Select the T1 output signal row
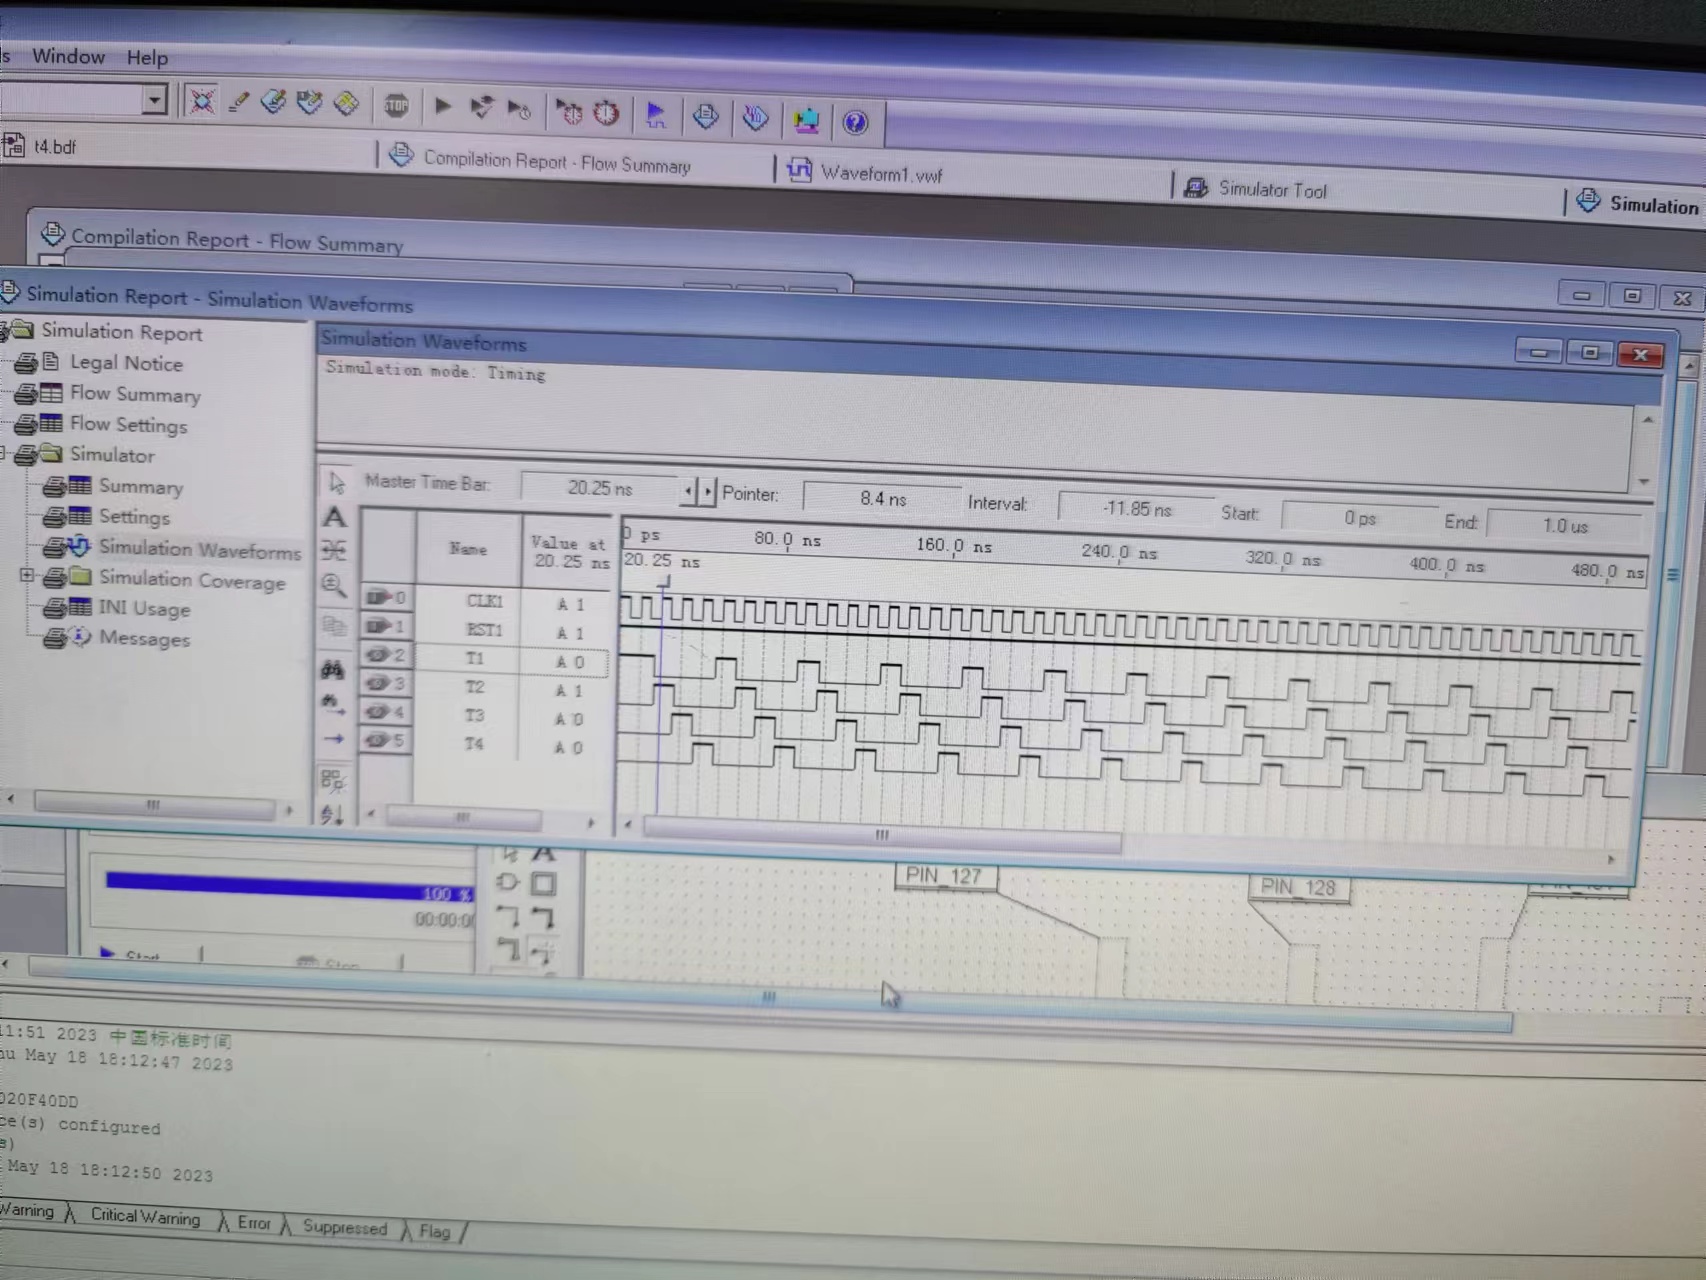The height and width of the screenshot is (1280, 1706). (x=485, y=659)
